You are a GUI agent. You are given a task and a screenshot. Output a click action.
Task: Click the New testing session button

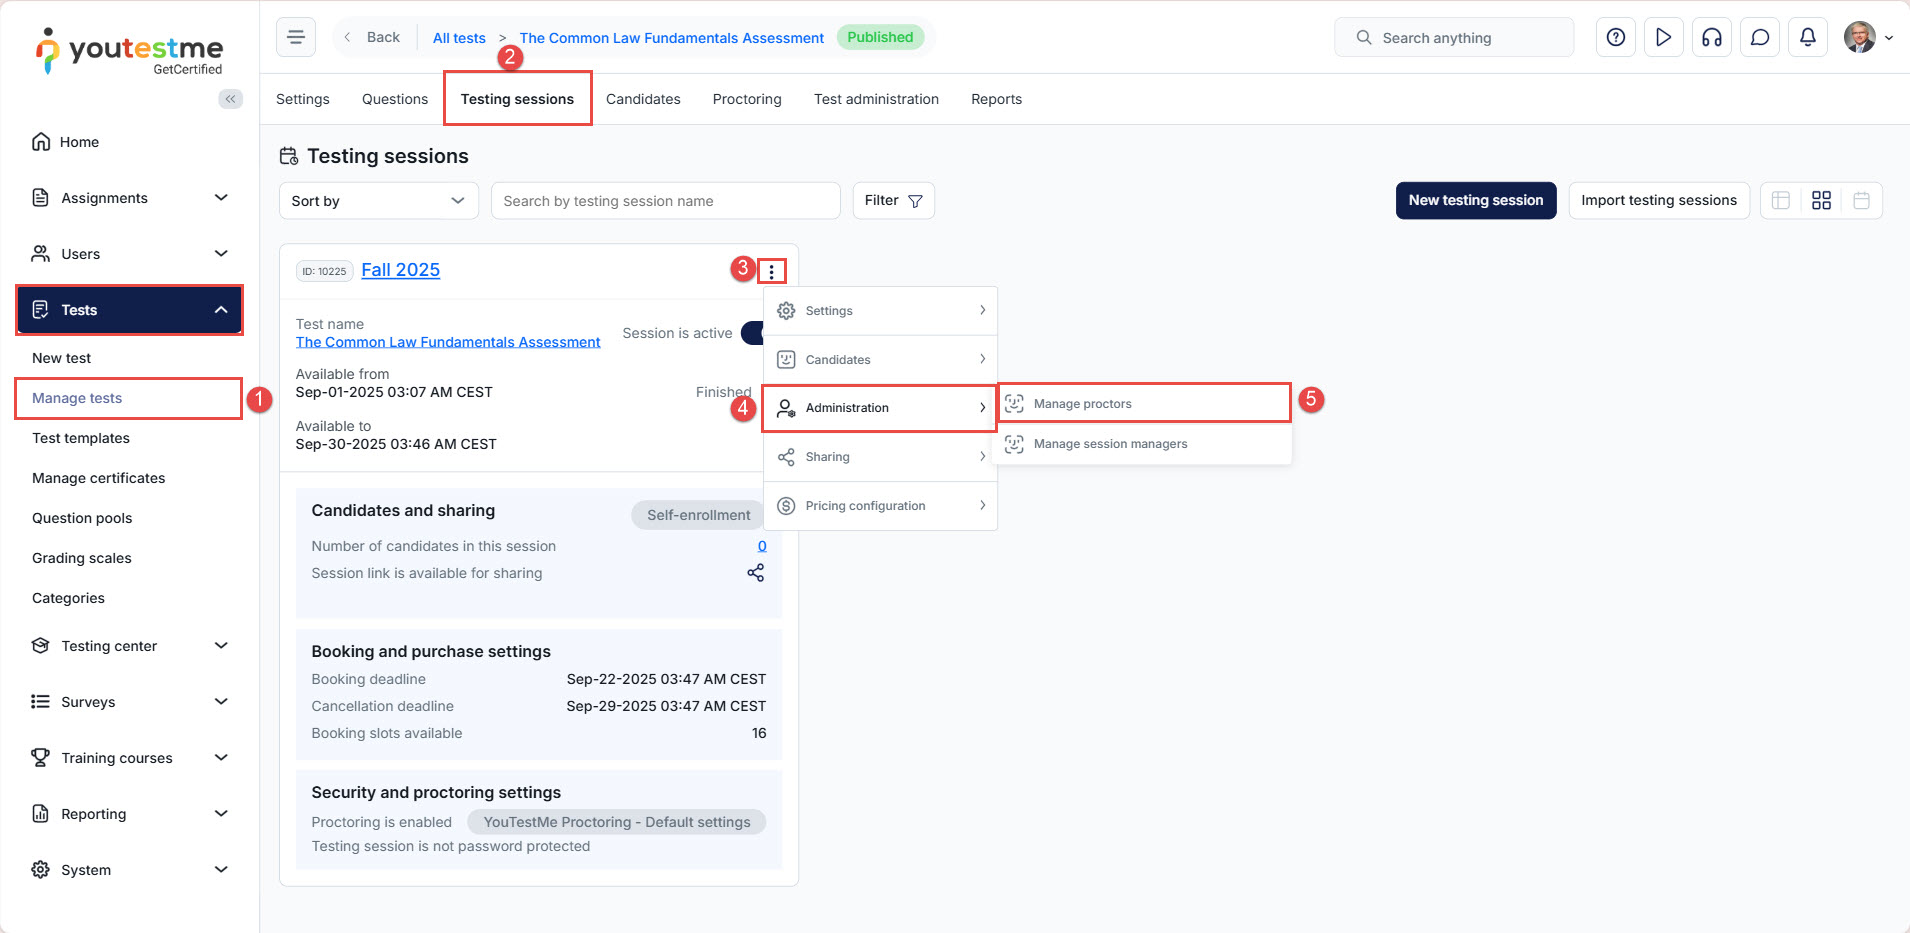coord(1475,201)
